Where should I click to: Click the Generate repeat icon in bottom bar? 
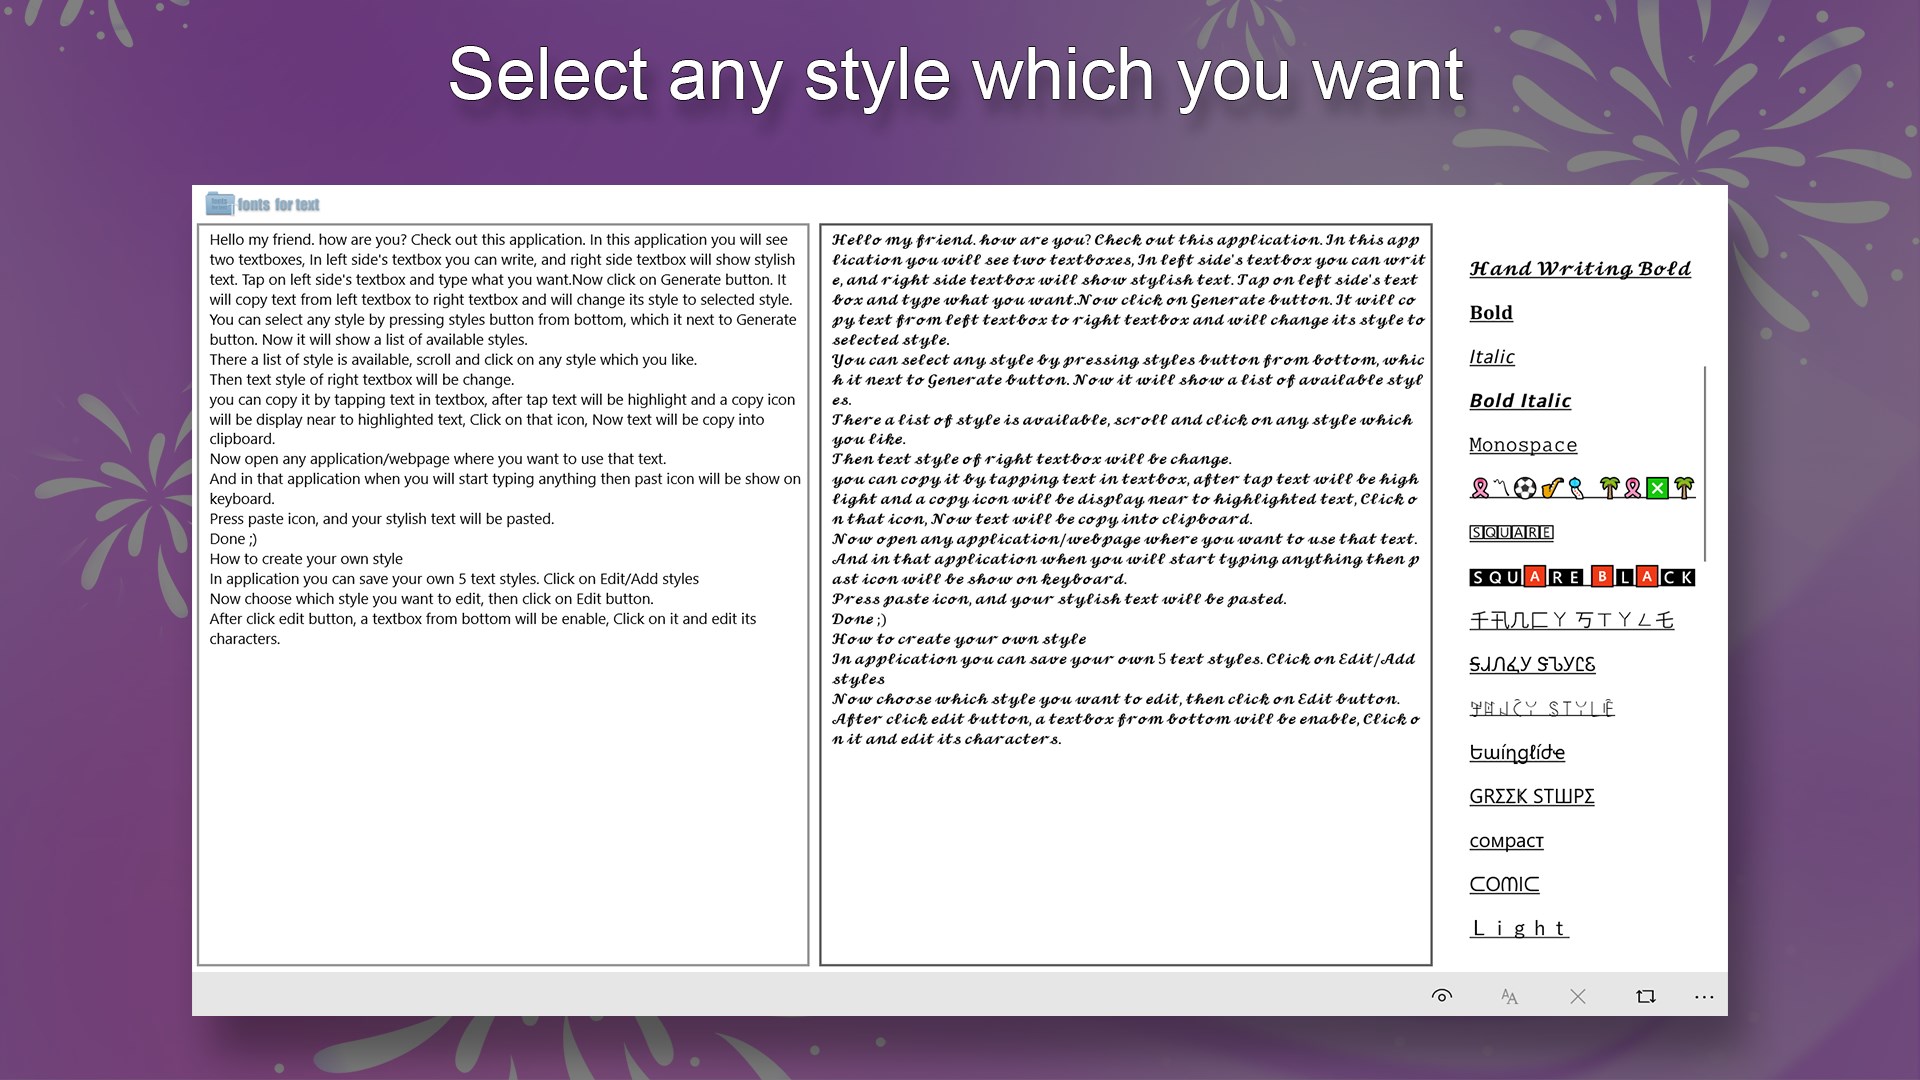pyautogui.click(x=1645, y=996)
